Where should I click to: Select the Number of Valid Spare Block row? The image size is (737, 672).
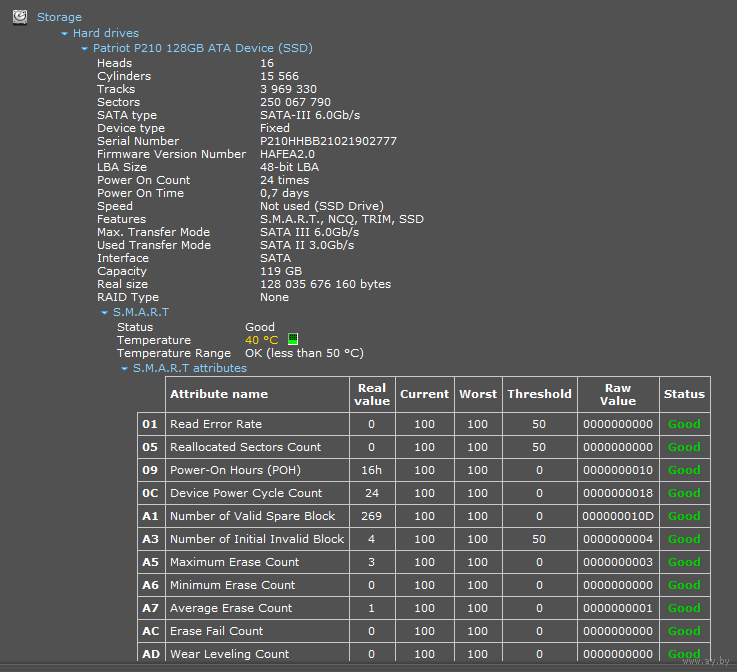252,516
